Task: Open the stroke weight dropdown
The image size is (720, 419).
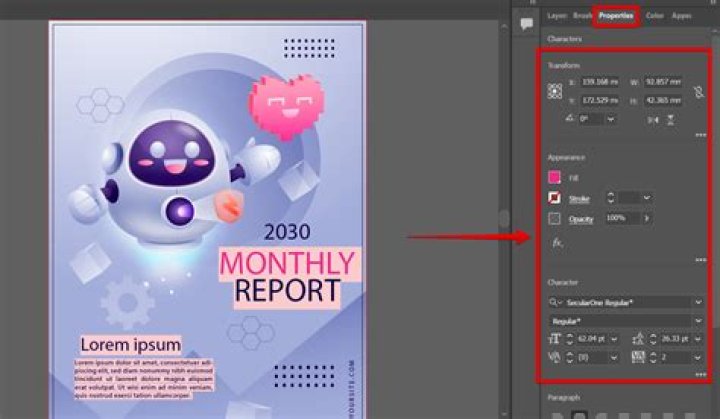Action: 647,198
